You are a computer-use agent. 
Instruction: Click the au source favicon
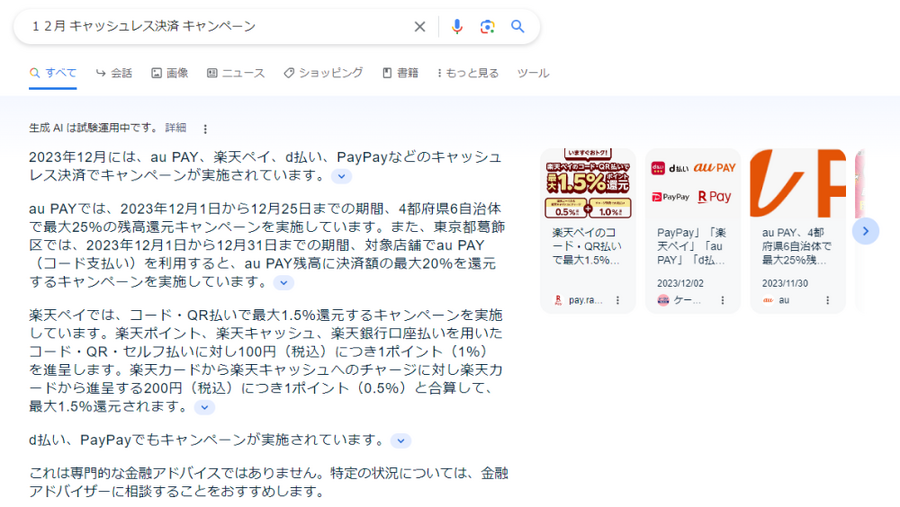pos(768,300)
